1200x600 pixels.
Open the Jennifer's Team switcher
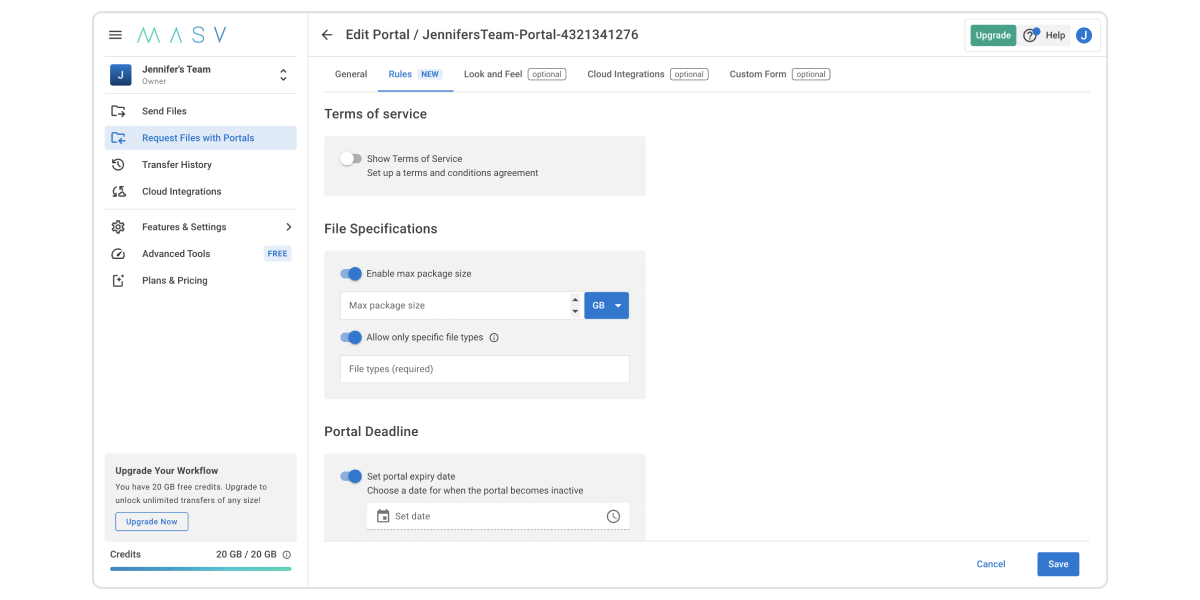(x=283, y=75)
